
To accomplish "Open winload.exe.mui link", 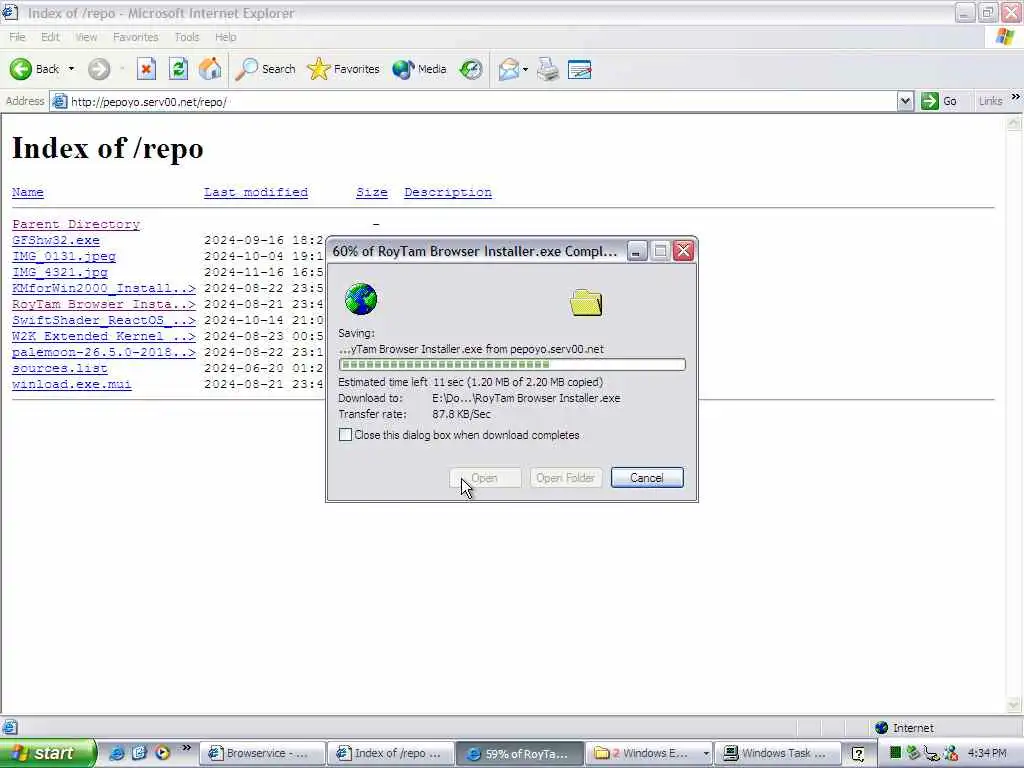I will [72, 384].
